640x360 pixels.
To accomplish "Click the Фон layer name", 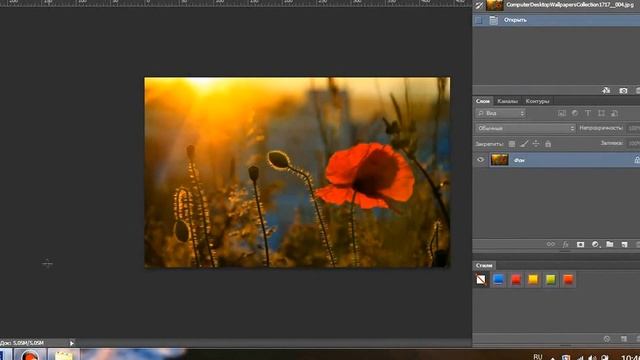I will [519, 161].
